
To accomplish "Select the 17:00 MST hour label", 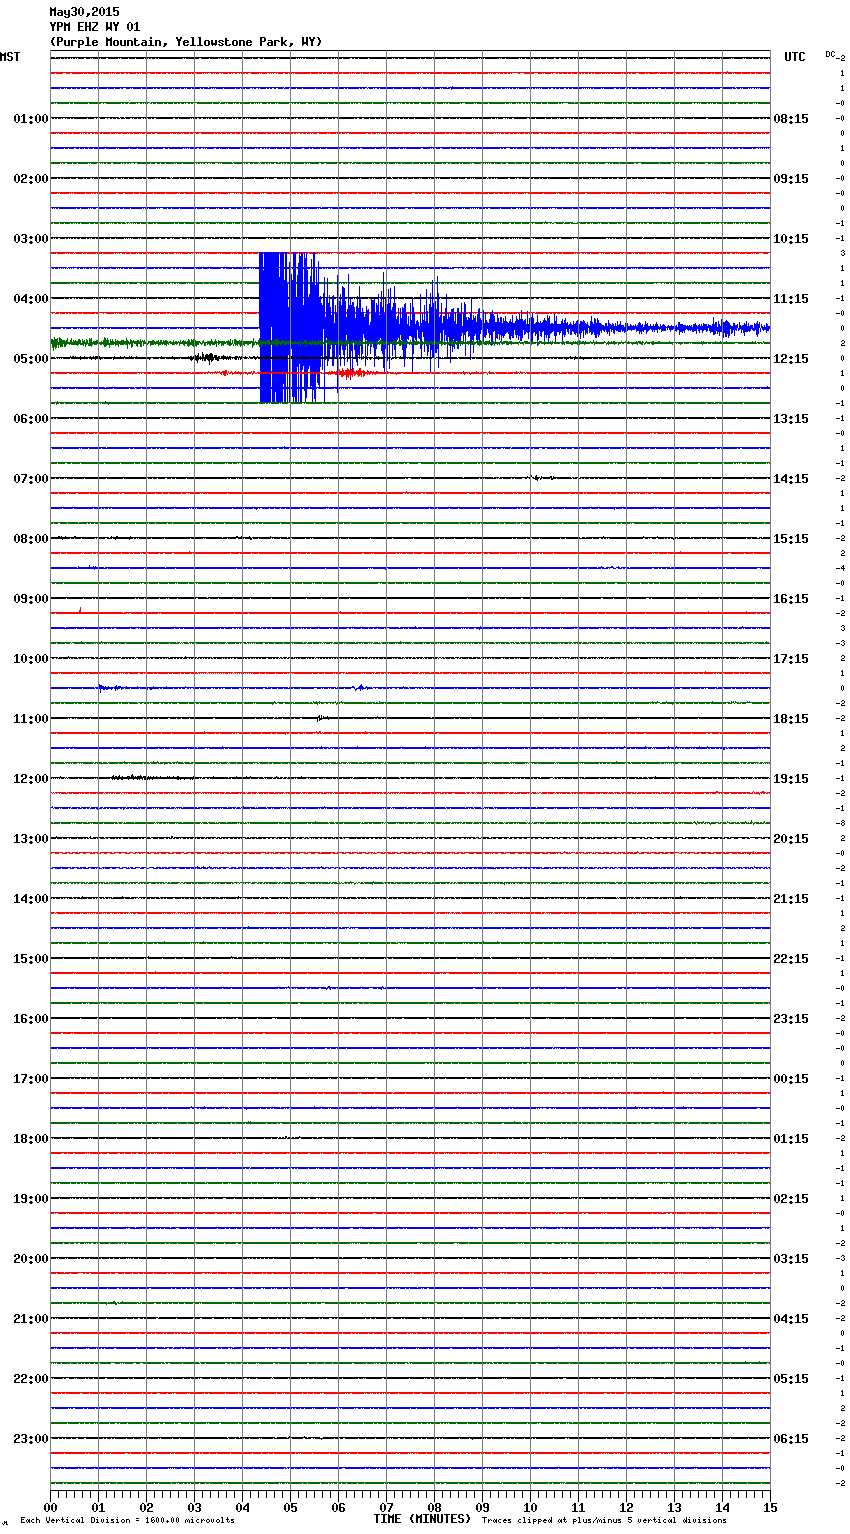I will 31,1079.
